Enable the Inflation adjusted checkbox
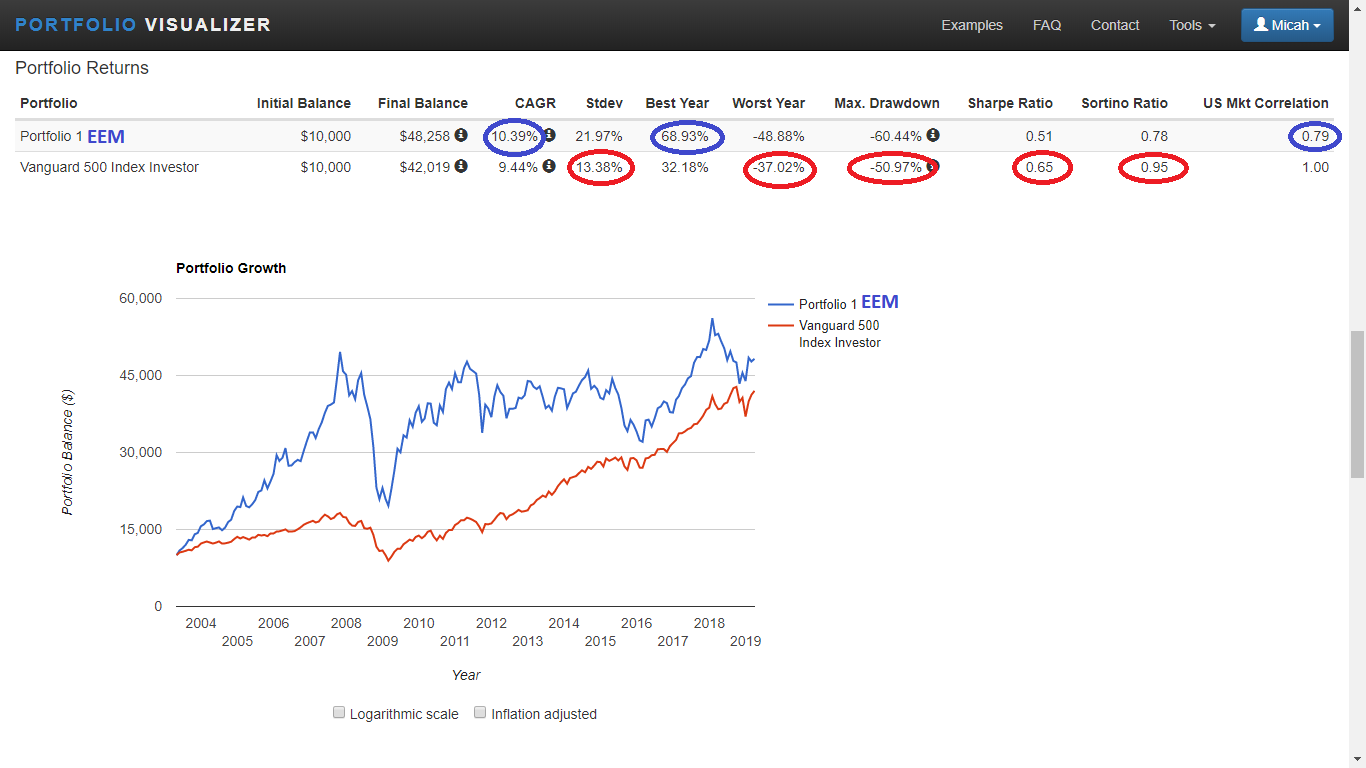The image size is (1366, 768). [x=480, y=713]
